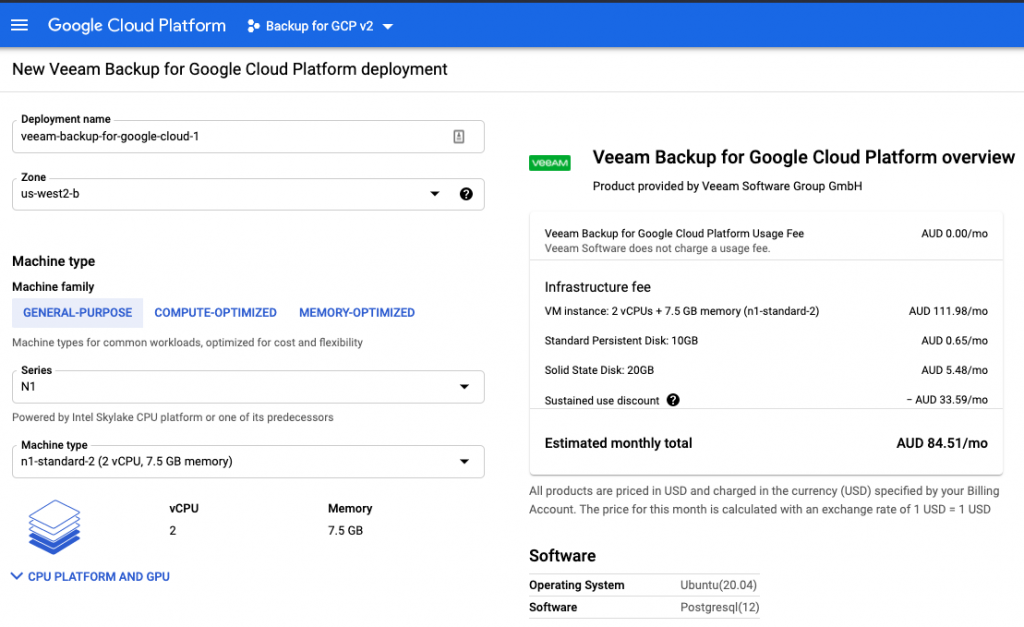
Task: Select the MEMORY-OPTIMIZED machine family tab
Action: coord(357,313)
